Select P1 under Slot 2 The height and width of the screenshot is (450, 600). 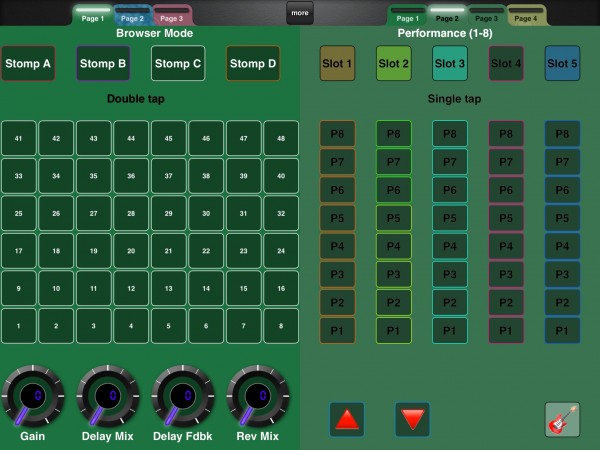coord(393,331)
